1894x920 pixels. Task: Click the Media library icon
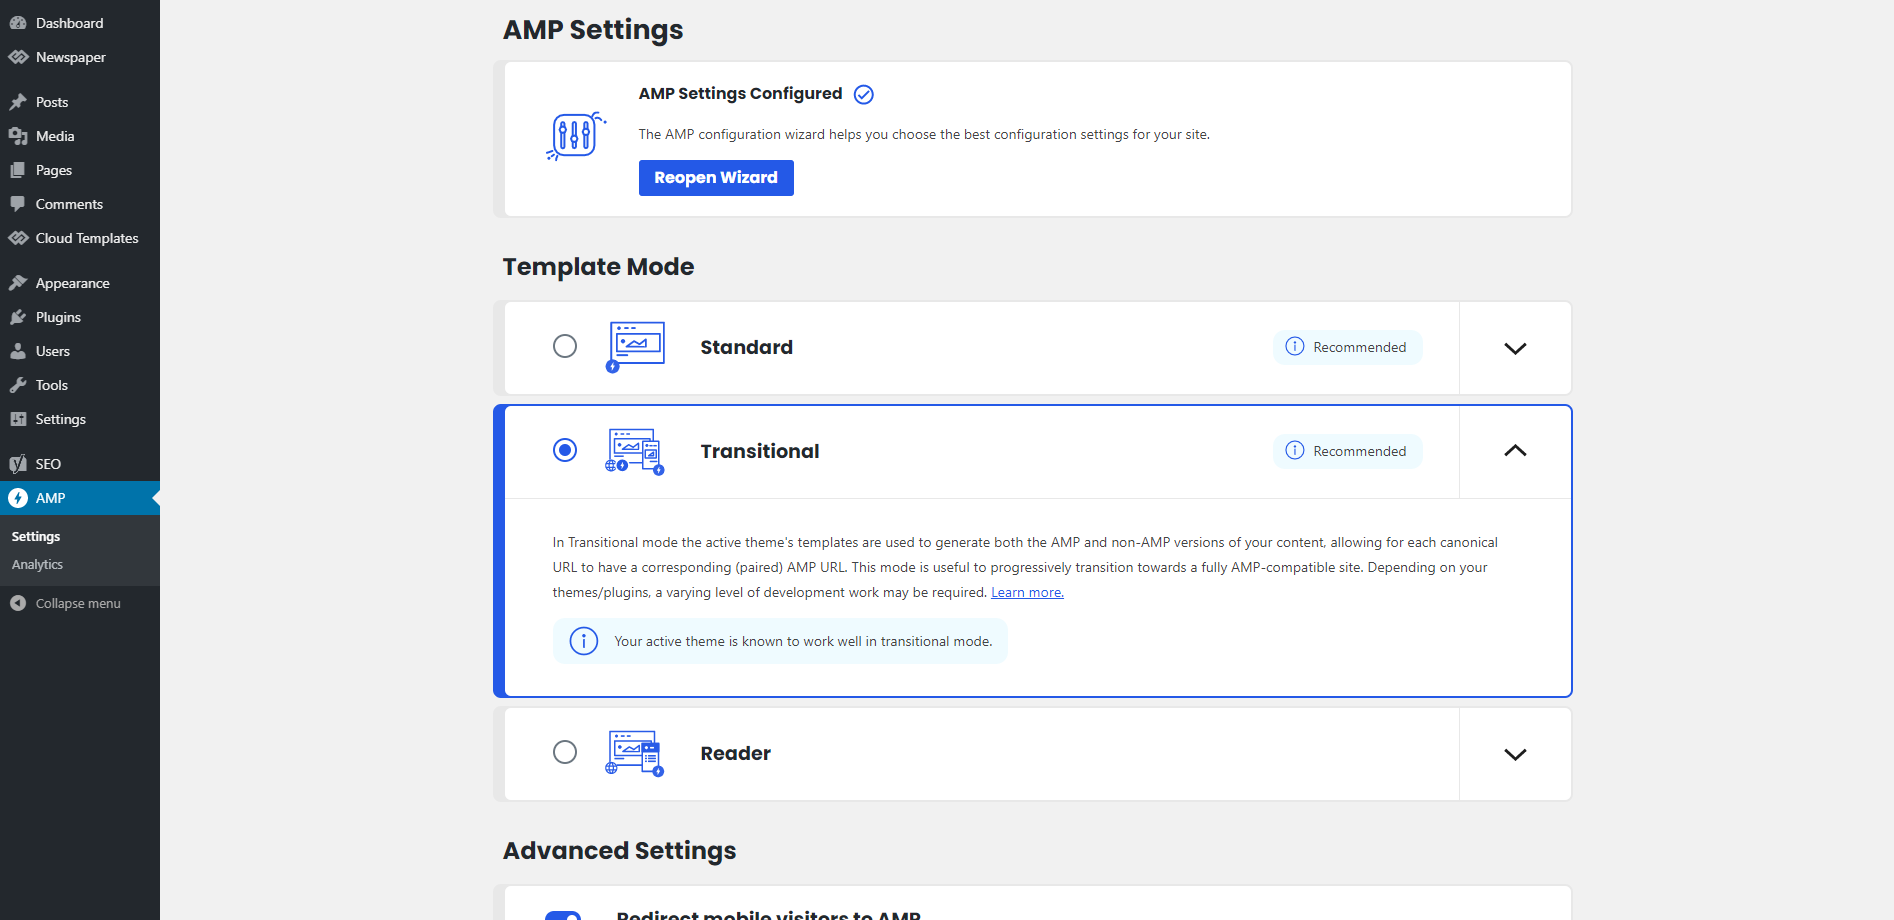pos(18,136)
